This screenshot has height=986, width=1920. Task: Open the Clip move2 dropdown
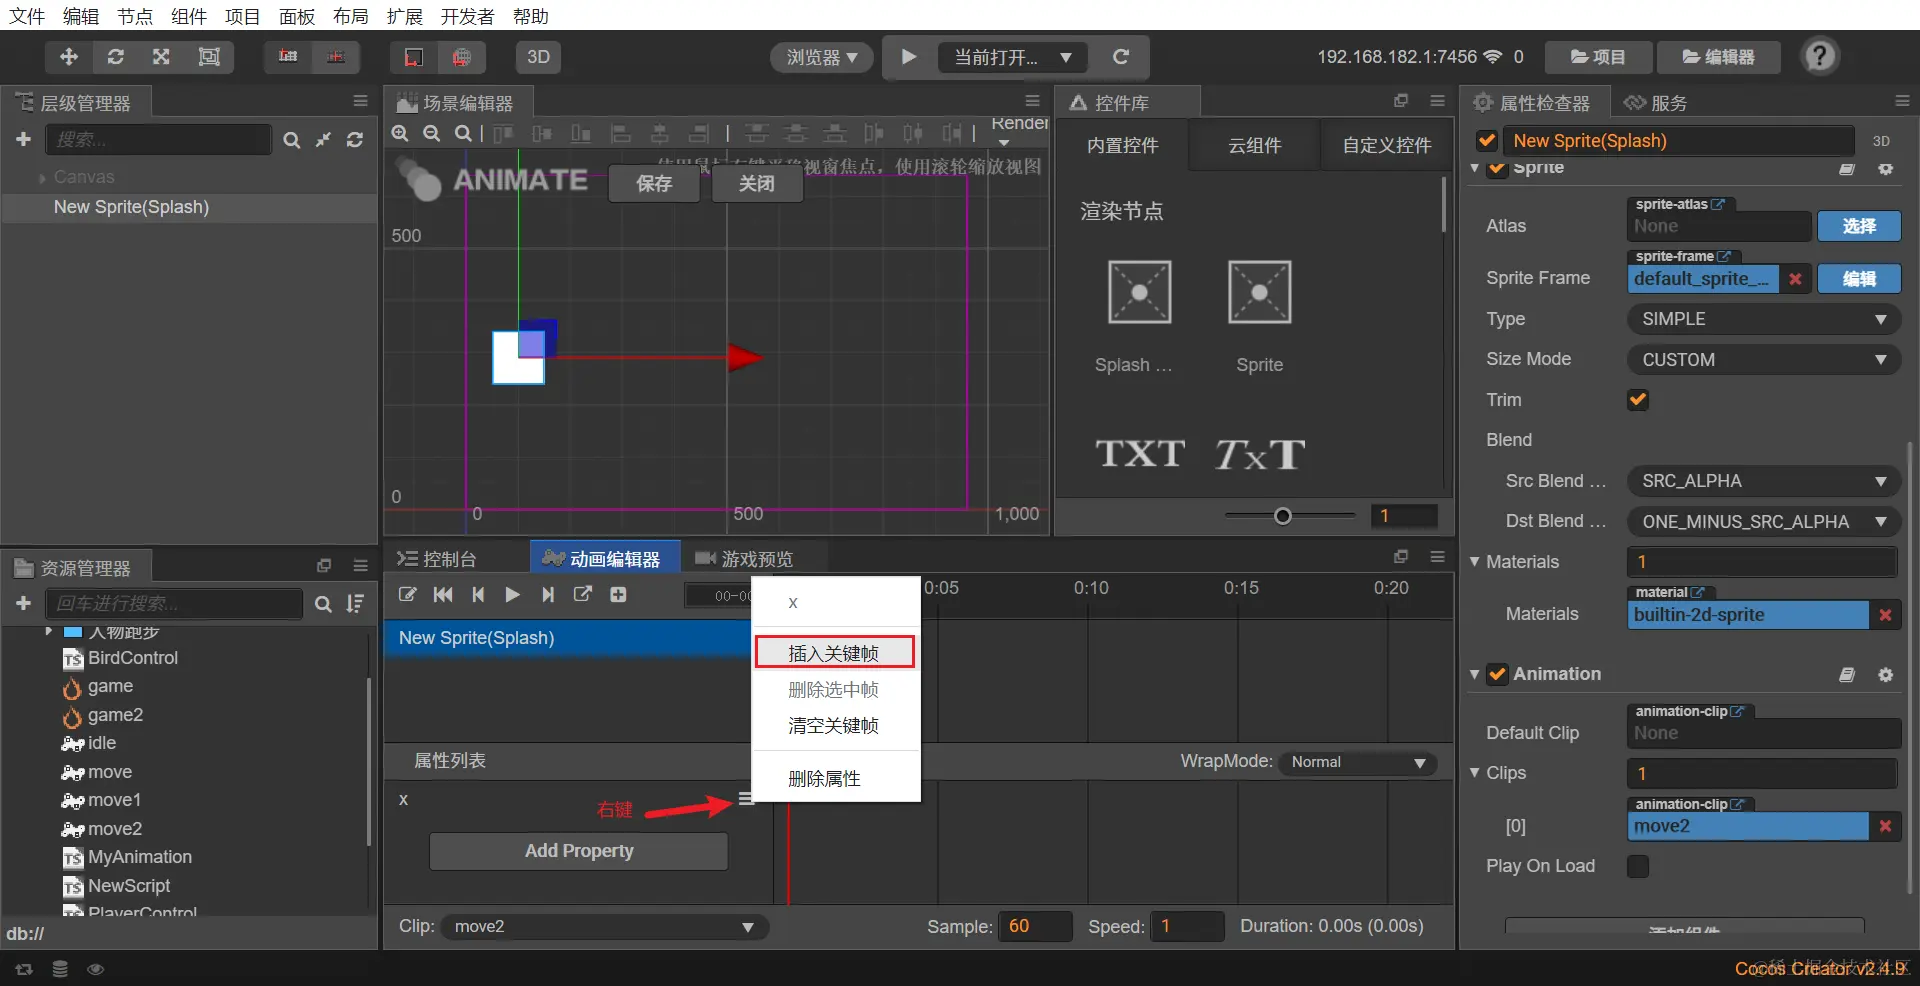tap(604, 927)
